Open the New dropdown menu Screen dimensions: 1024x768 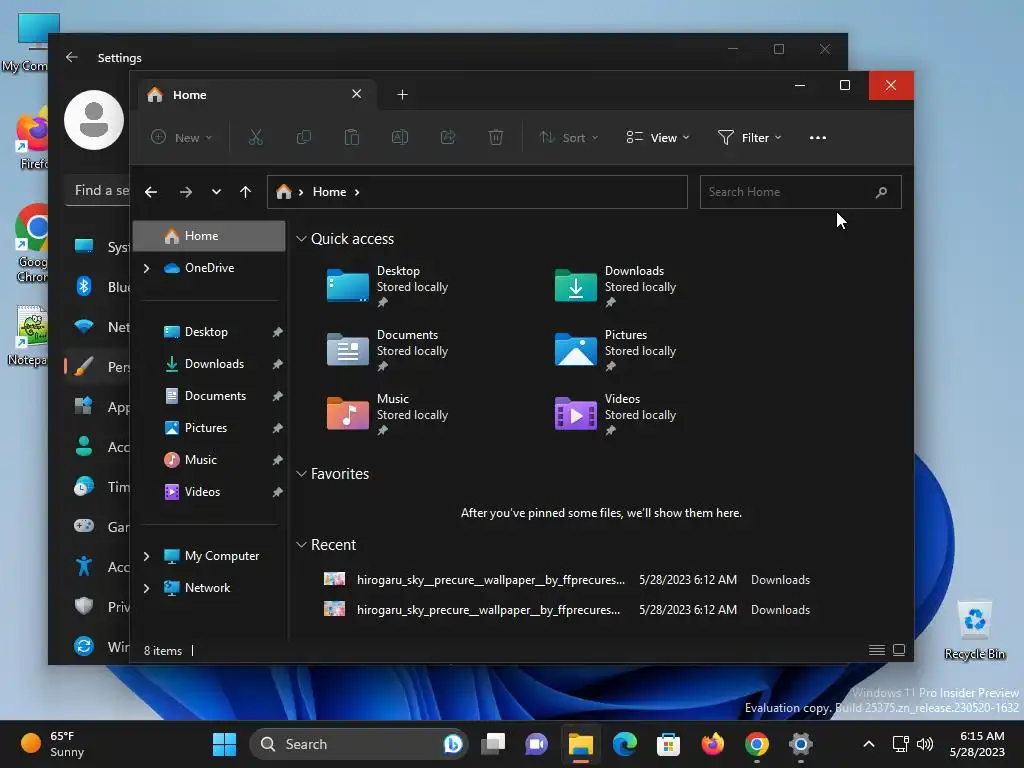click(182, 137)
